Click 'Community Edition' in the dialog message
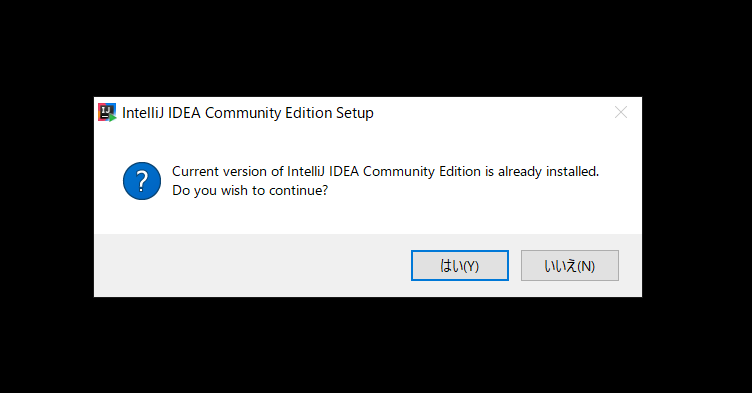This screenshot has width=752, height=393. pos(422,171)
